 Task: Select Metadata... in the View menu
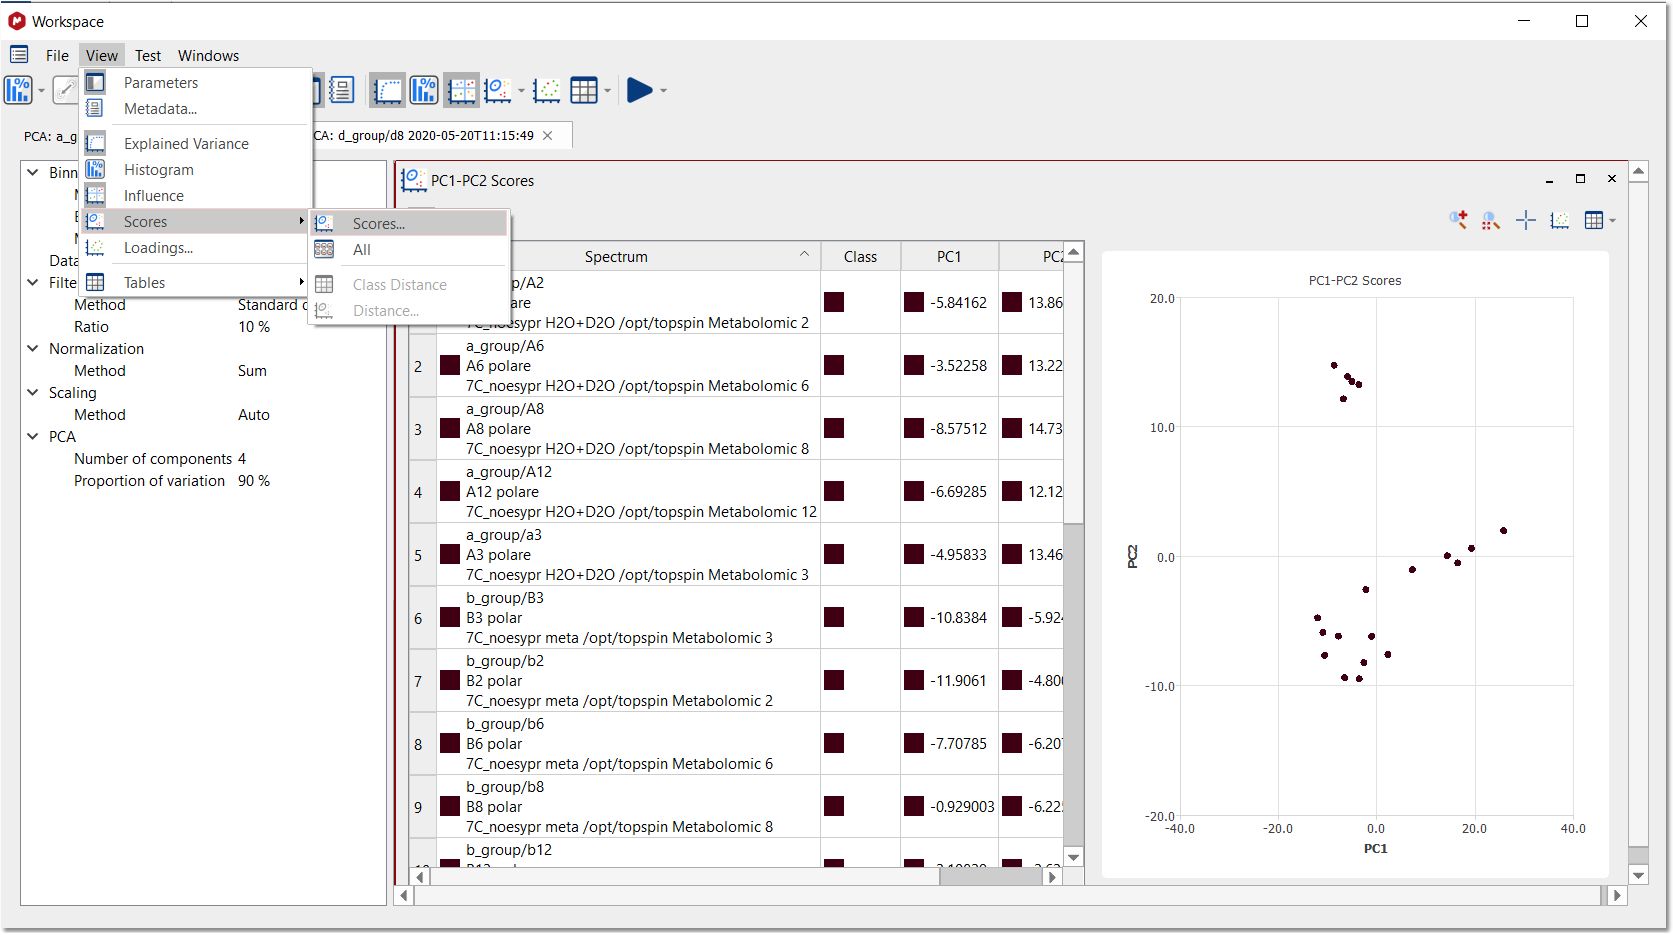click(196, 109)
